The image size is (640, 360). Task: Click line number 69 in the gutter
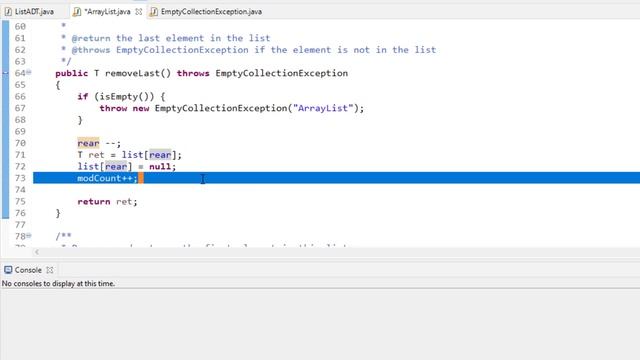[20, 131]
